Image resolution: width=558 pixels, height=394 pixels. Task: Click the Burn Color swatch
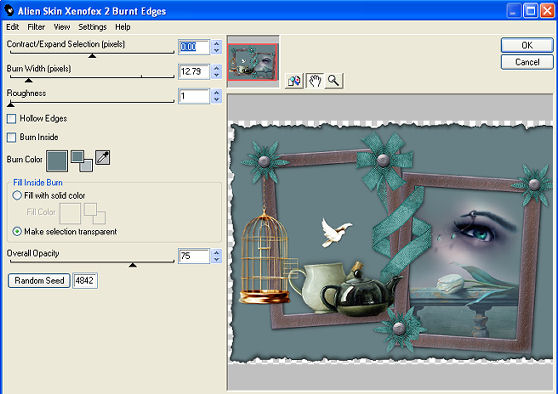pyautogui.click(x=57, y=161)
